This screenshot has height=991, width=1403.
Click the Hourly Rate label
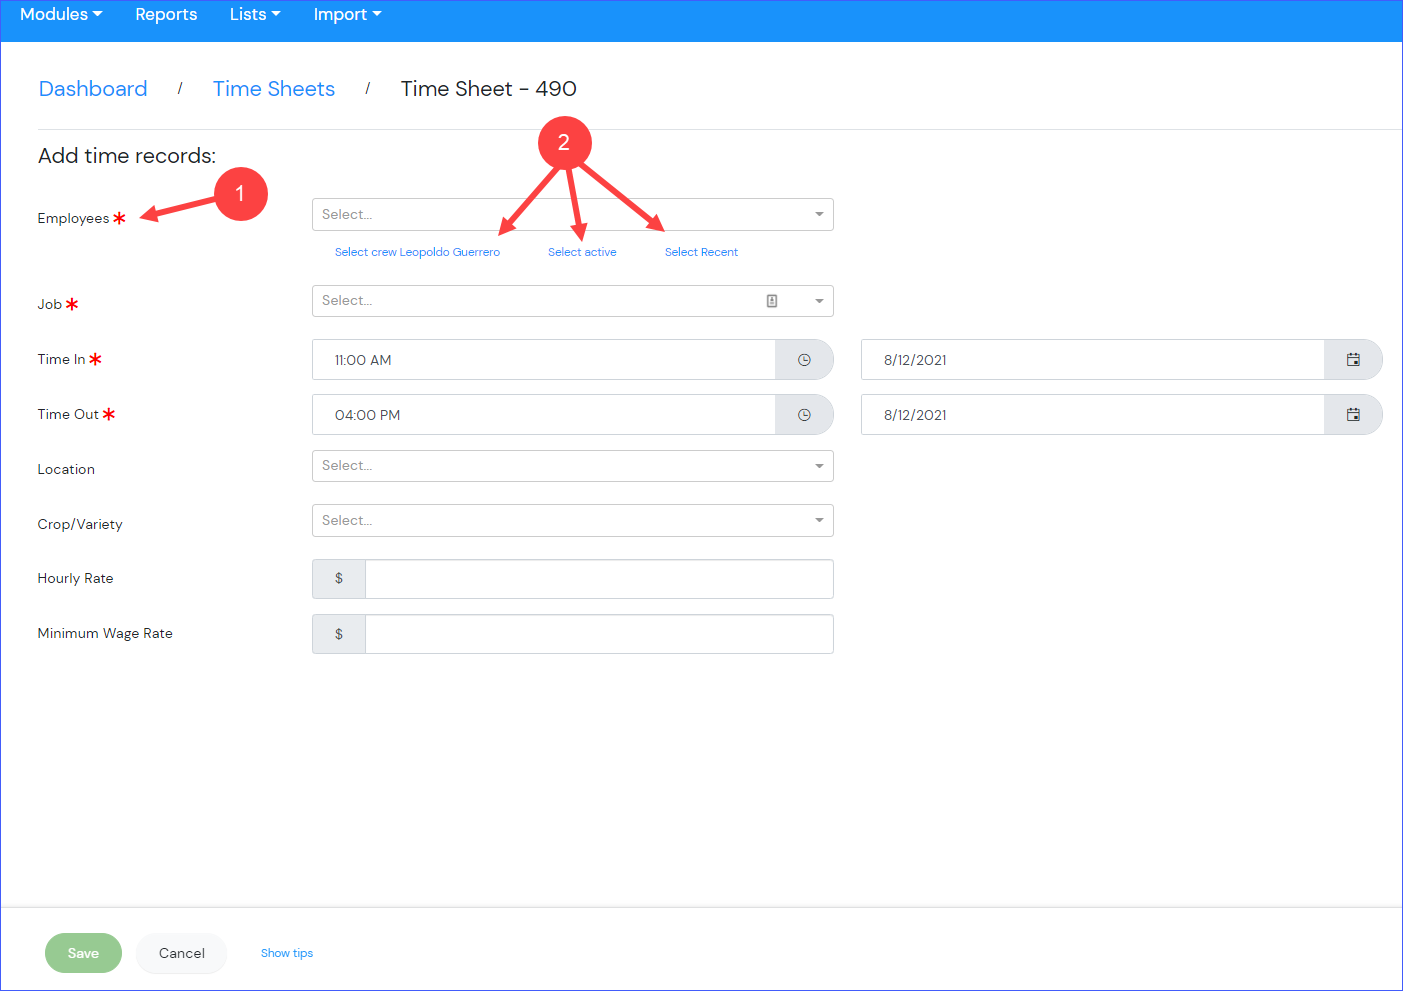click(75, 578)
